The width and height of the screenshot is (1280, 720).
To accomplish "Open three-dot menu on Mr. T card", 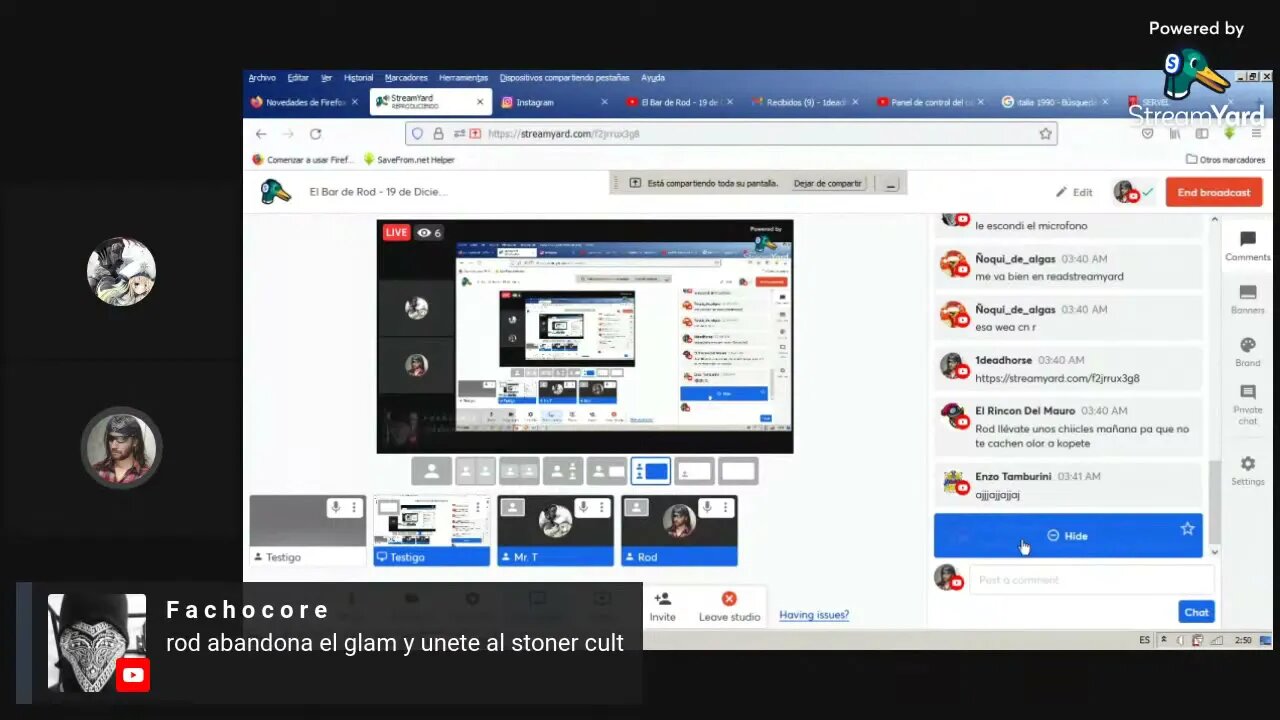I will click(x=601, y=508).
